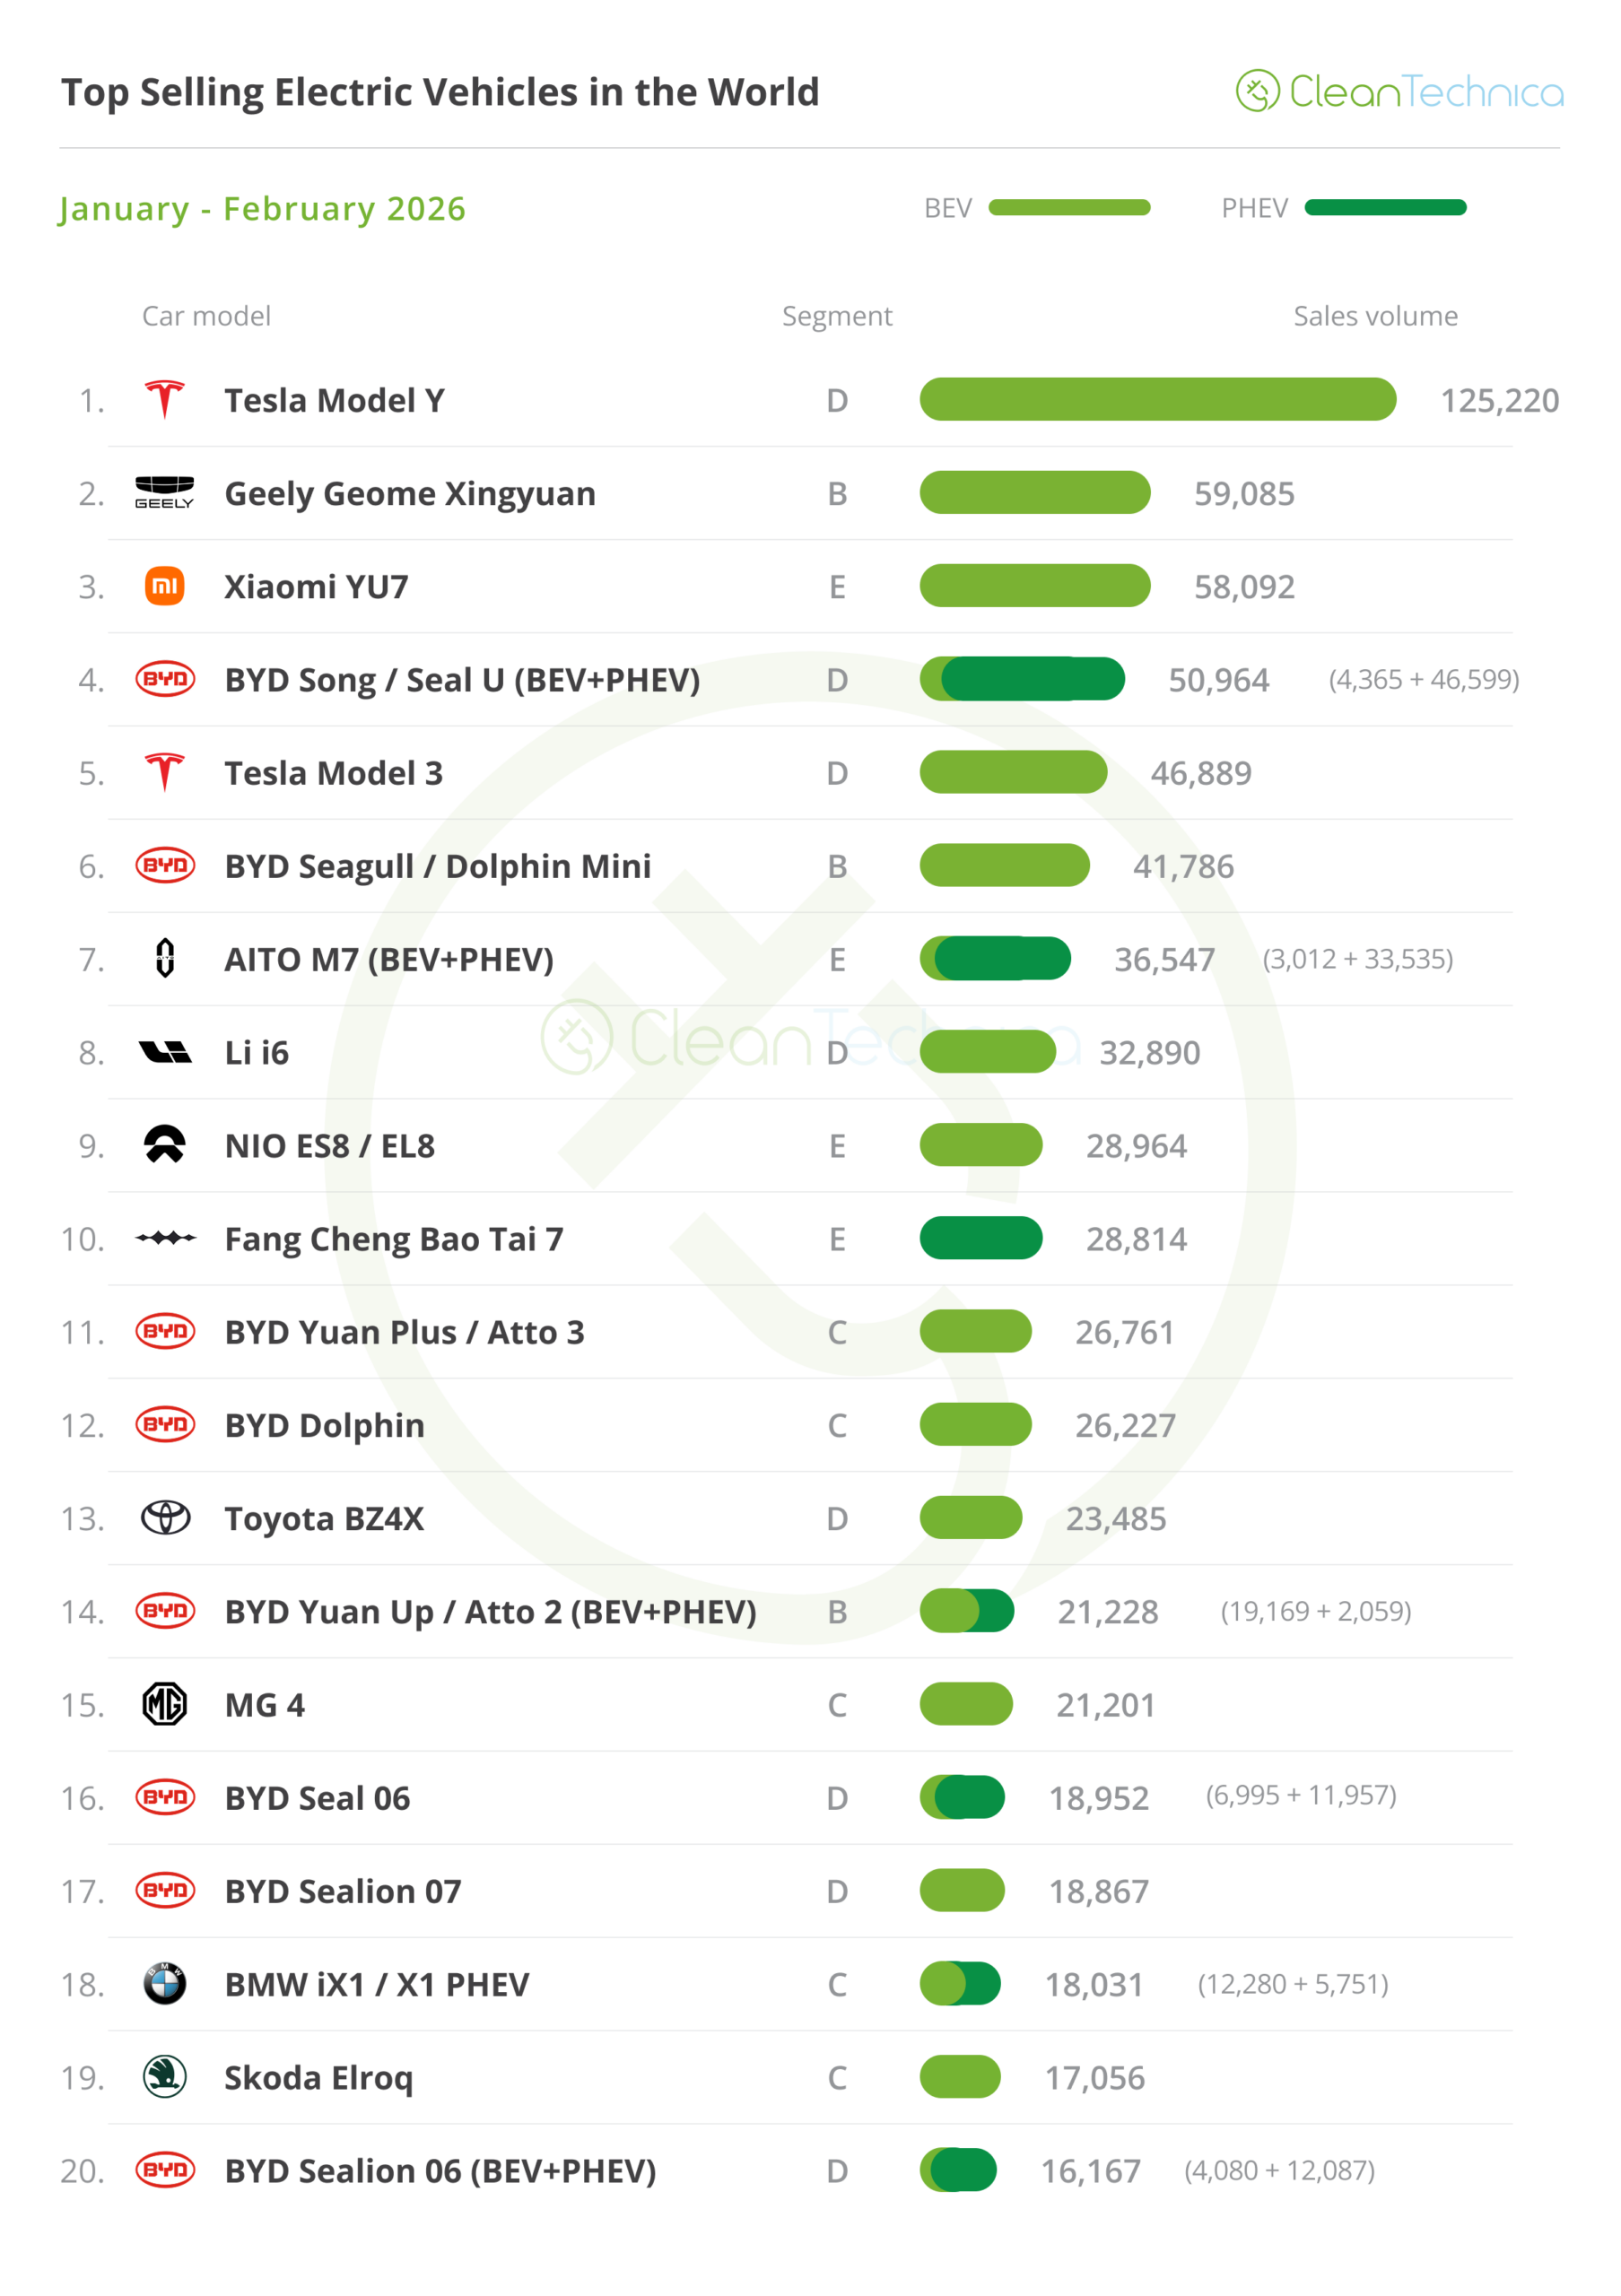Click the Fang Cheng Bao Tai 7 bar
This screenshot has width=1621, height=2296.
(x=980, y=1238)
